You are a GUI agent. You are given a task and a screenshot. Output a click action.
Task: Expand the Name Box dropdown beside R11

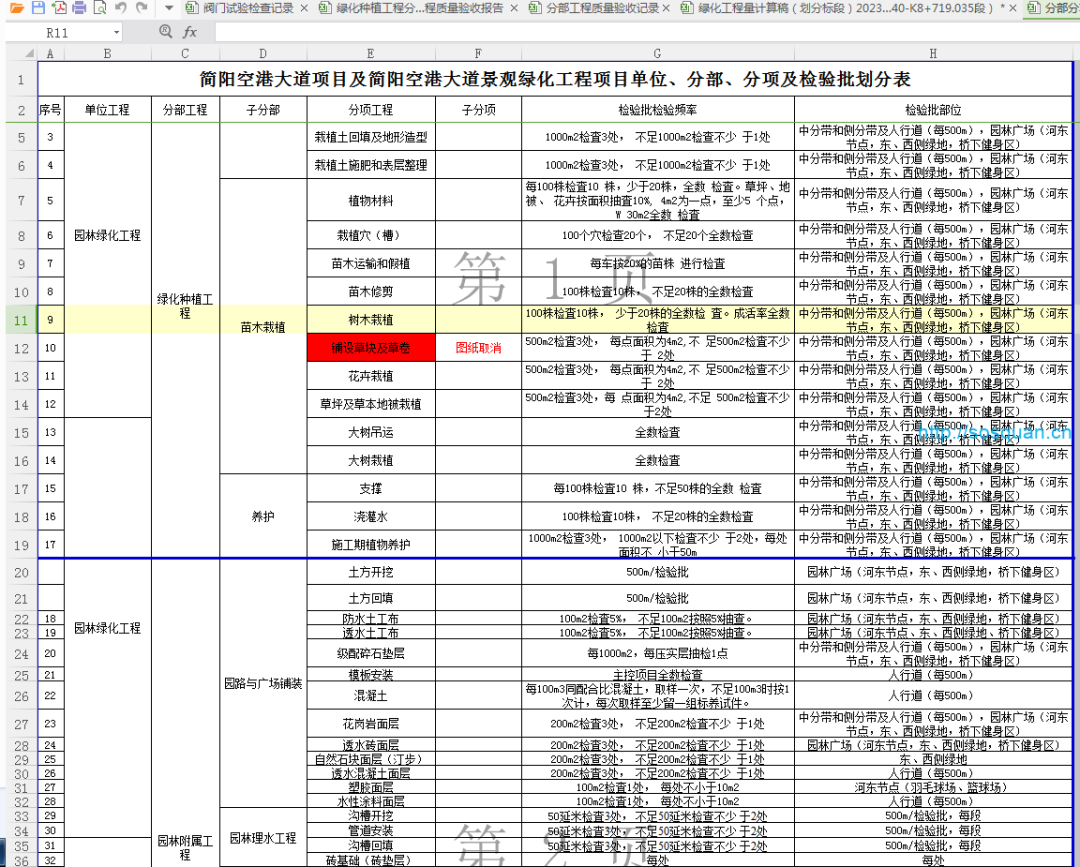coord(116,32)
